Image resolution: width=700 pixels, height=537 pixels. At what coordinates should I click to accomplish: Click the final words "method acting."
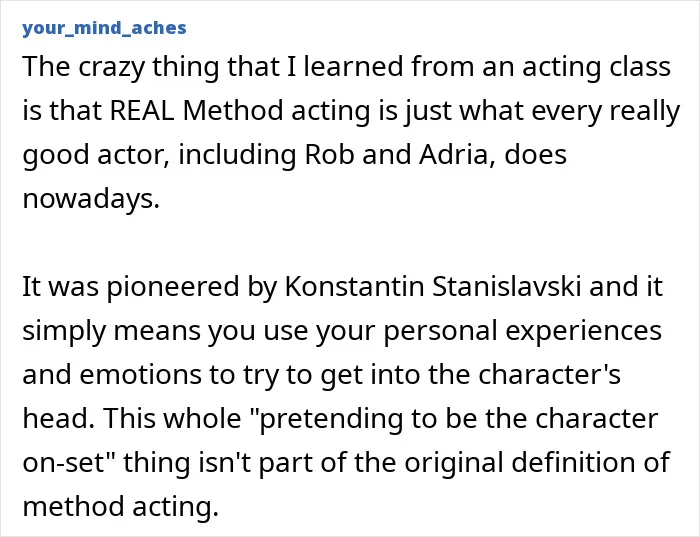coord(121,506)
